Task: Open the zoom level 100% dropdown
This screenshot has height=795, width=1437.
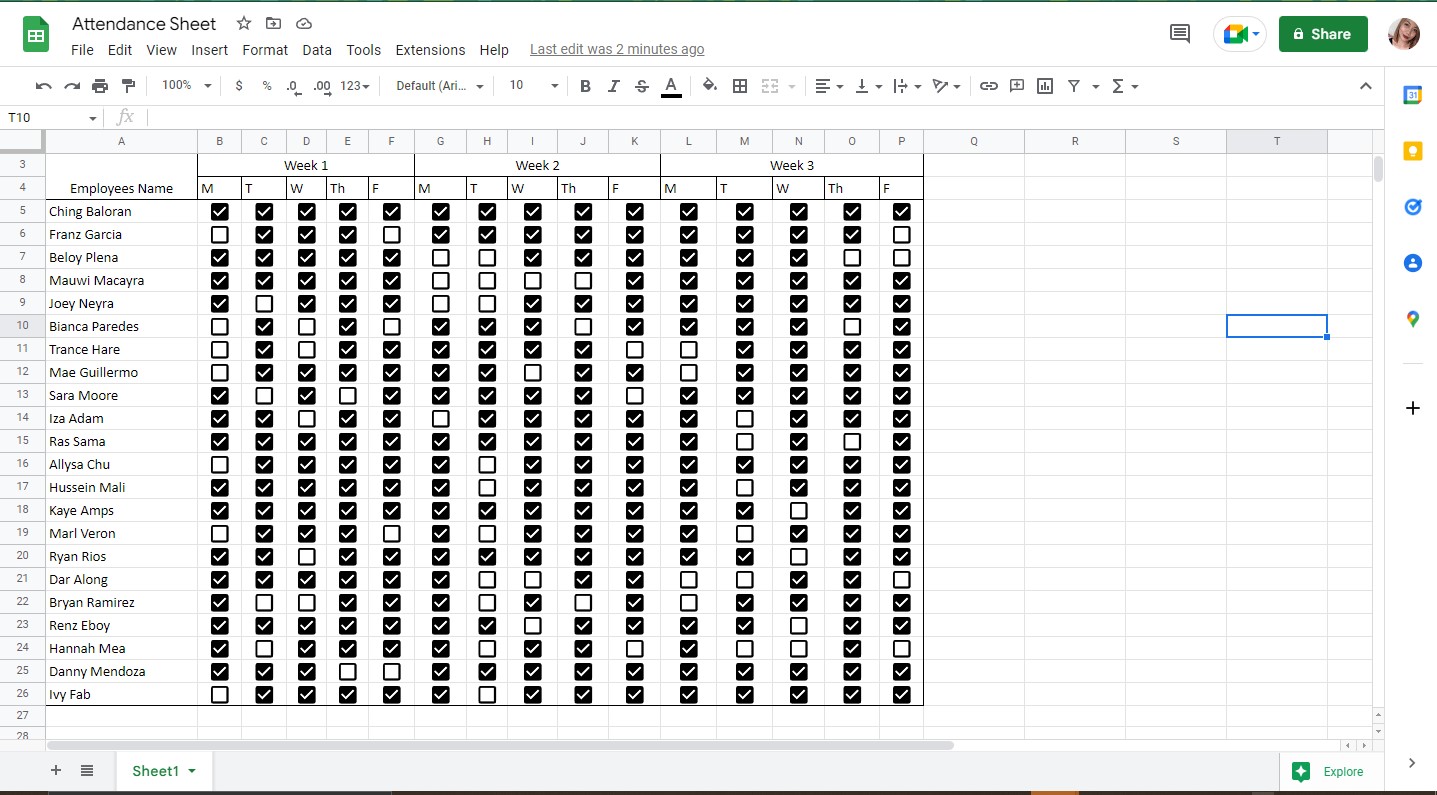Action: [187, 86]
